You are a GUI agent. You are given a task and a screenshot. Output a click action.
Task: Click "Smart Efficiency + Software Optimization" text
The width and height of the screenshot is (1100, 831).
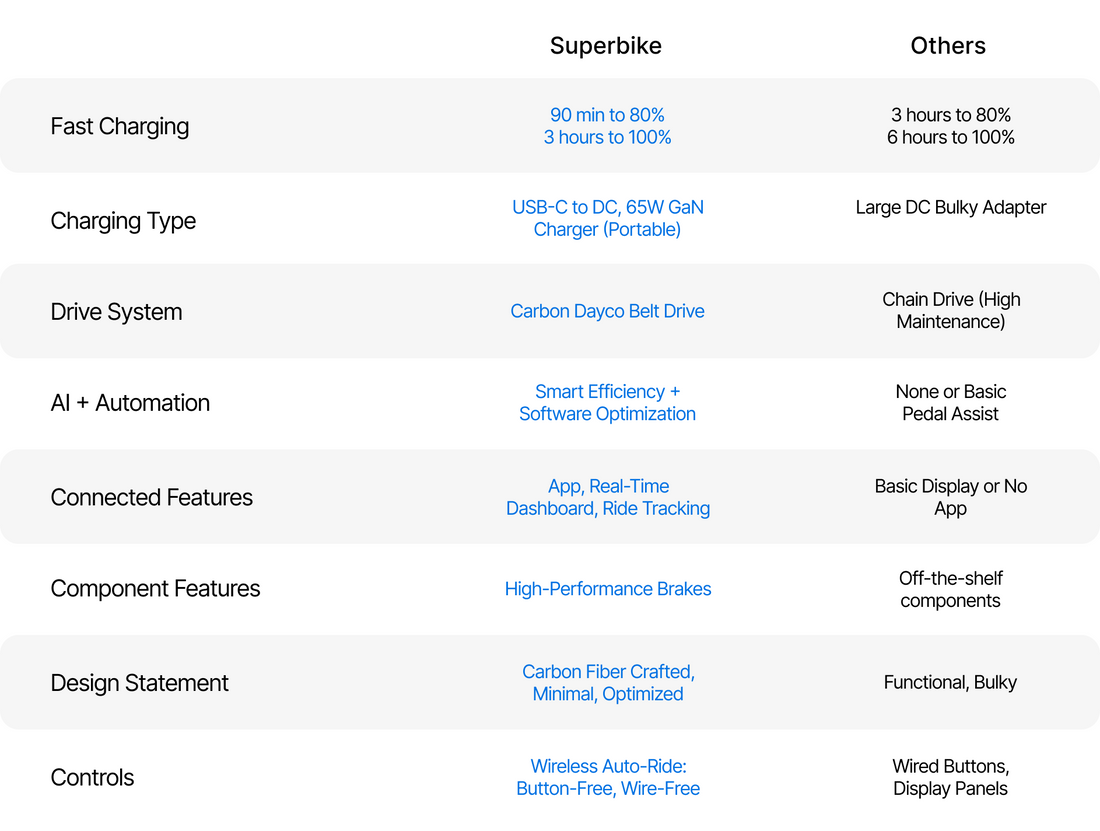(x=607, y=403)
